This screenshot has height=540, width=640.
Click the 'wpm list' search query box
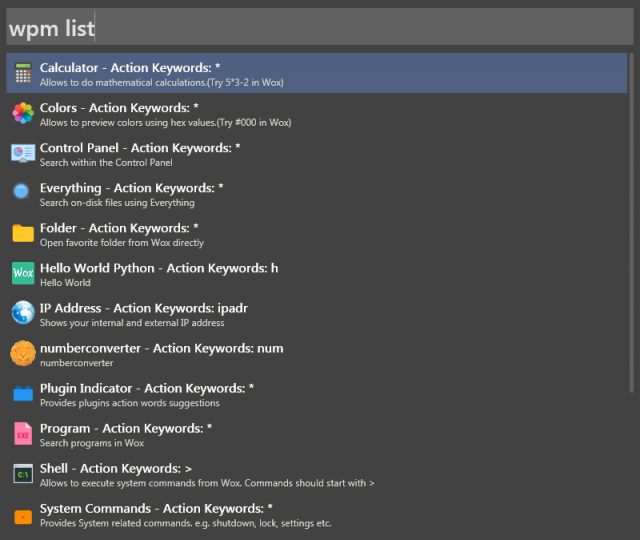tap(320, 28)
